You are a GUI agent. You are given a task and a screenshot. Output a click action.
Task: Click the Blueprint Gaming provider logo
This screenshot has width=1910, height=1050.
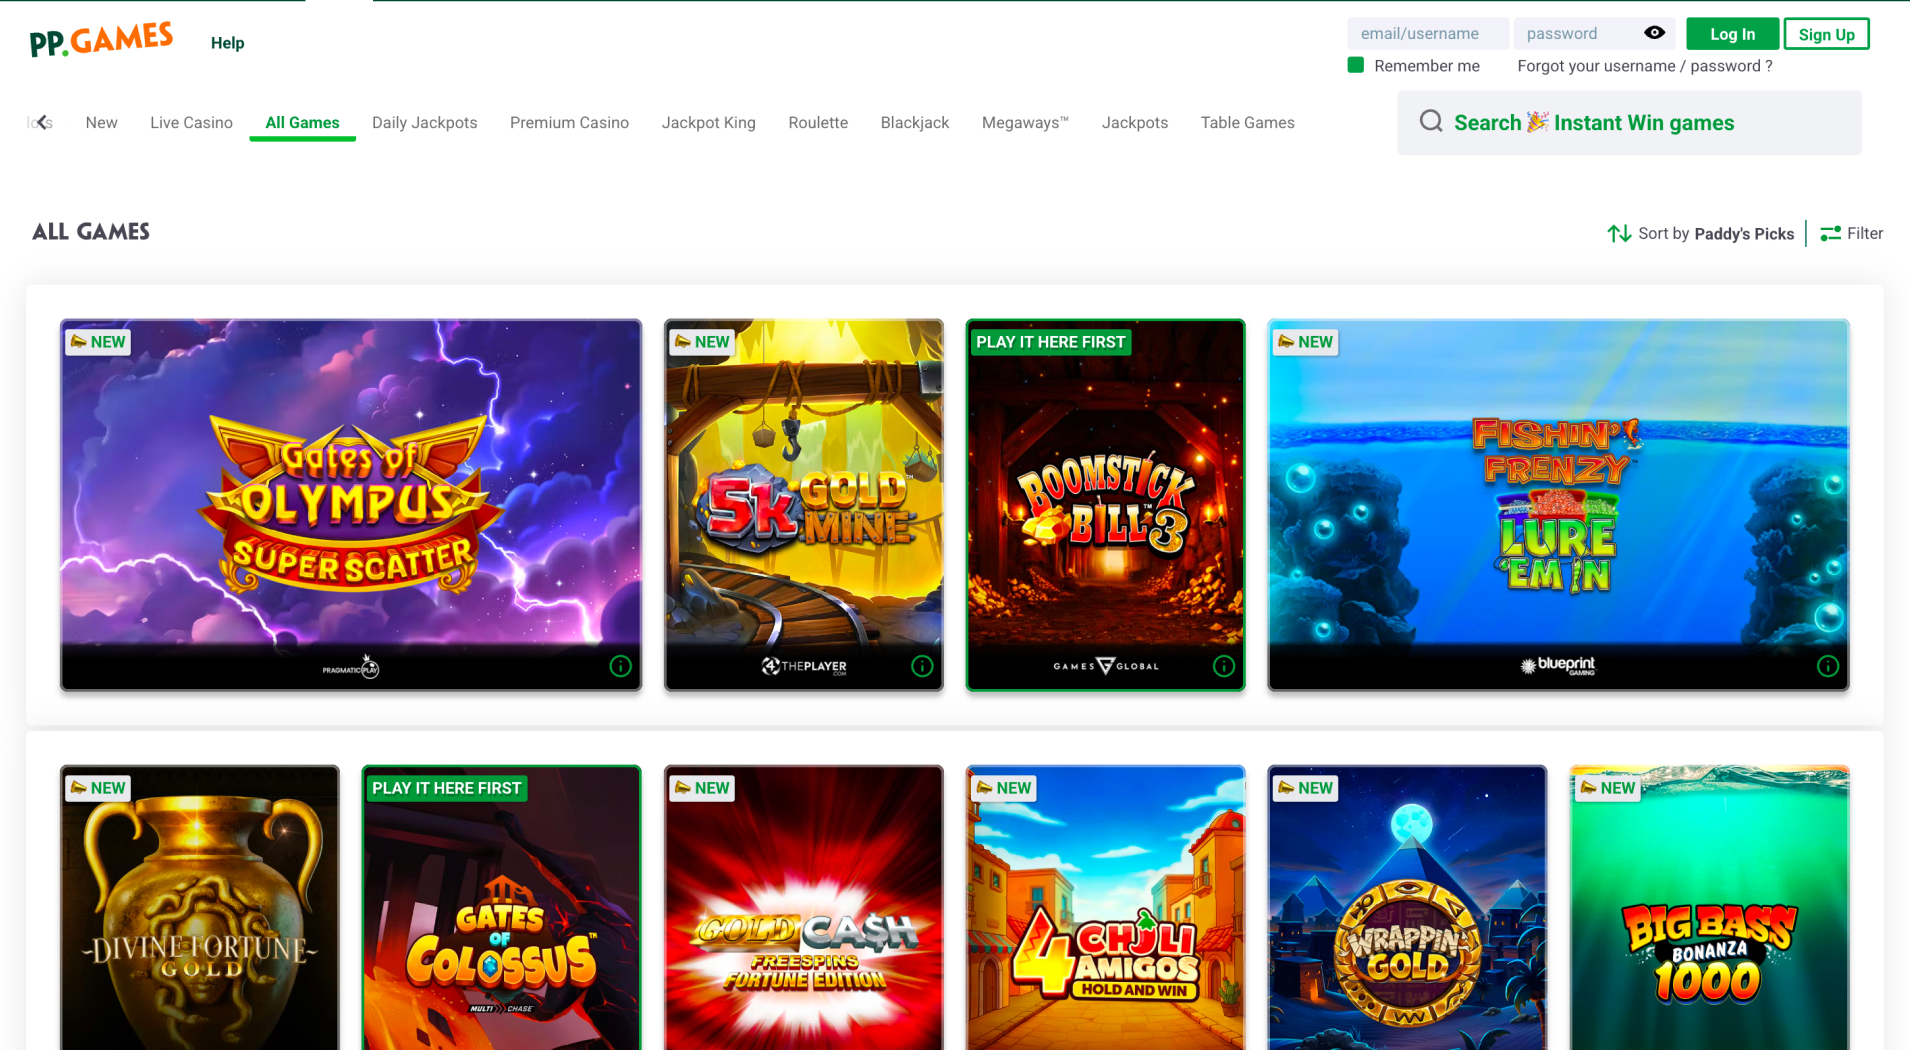1558,665
